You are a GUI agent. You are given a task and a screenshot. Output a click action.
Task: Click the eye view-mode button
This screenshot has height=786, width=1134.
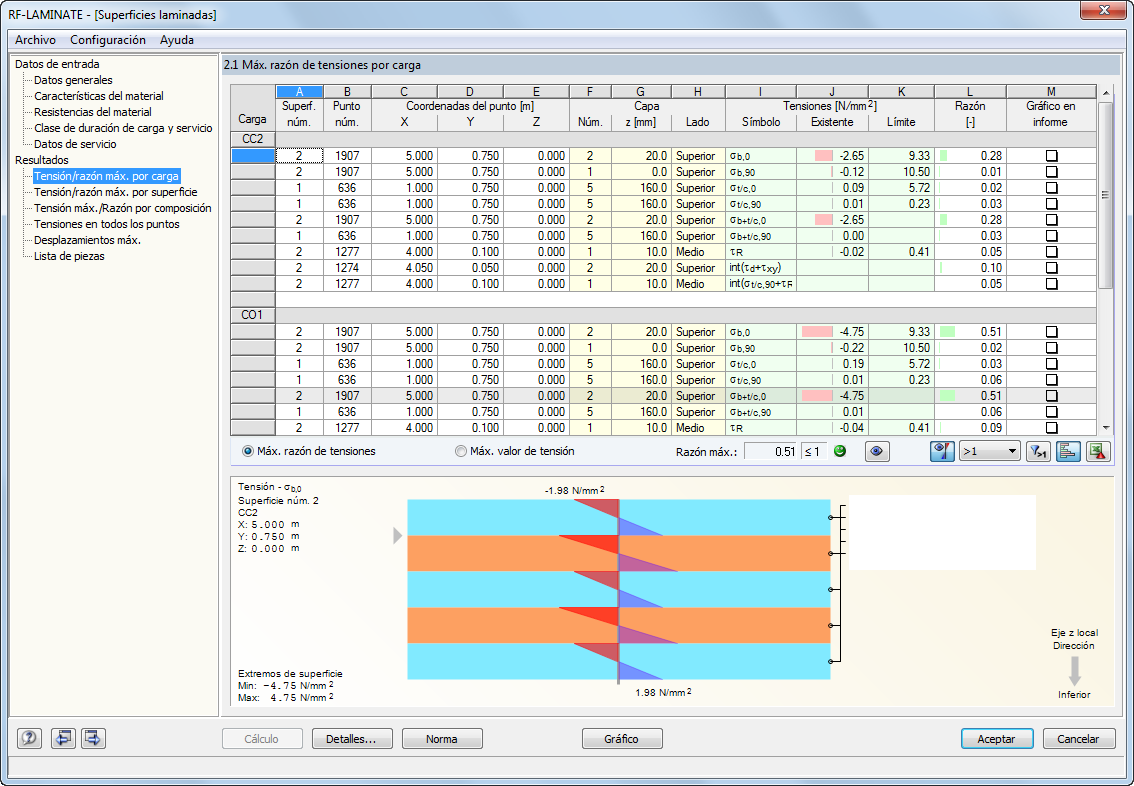pos(877,451)
